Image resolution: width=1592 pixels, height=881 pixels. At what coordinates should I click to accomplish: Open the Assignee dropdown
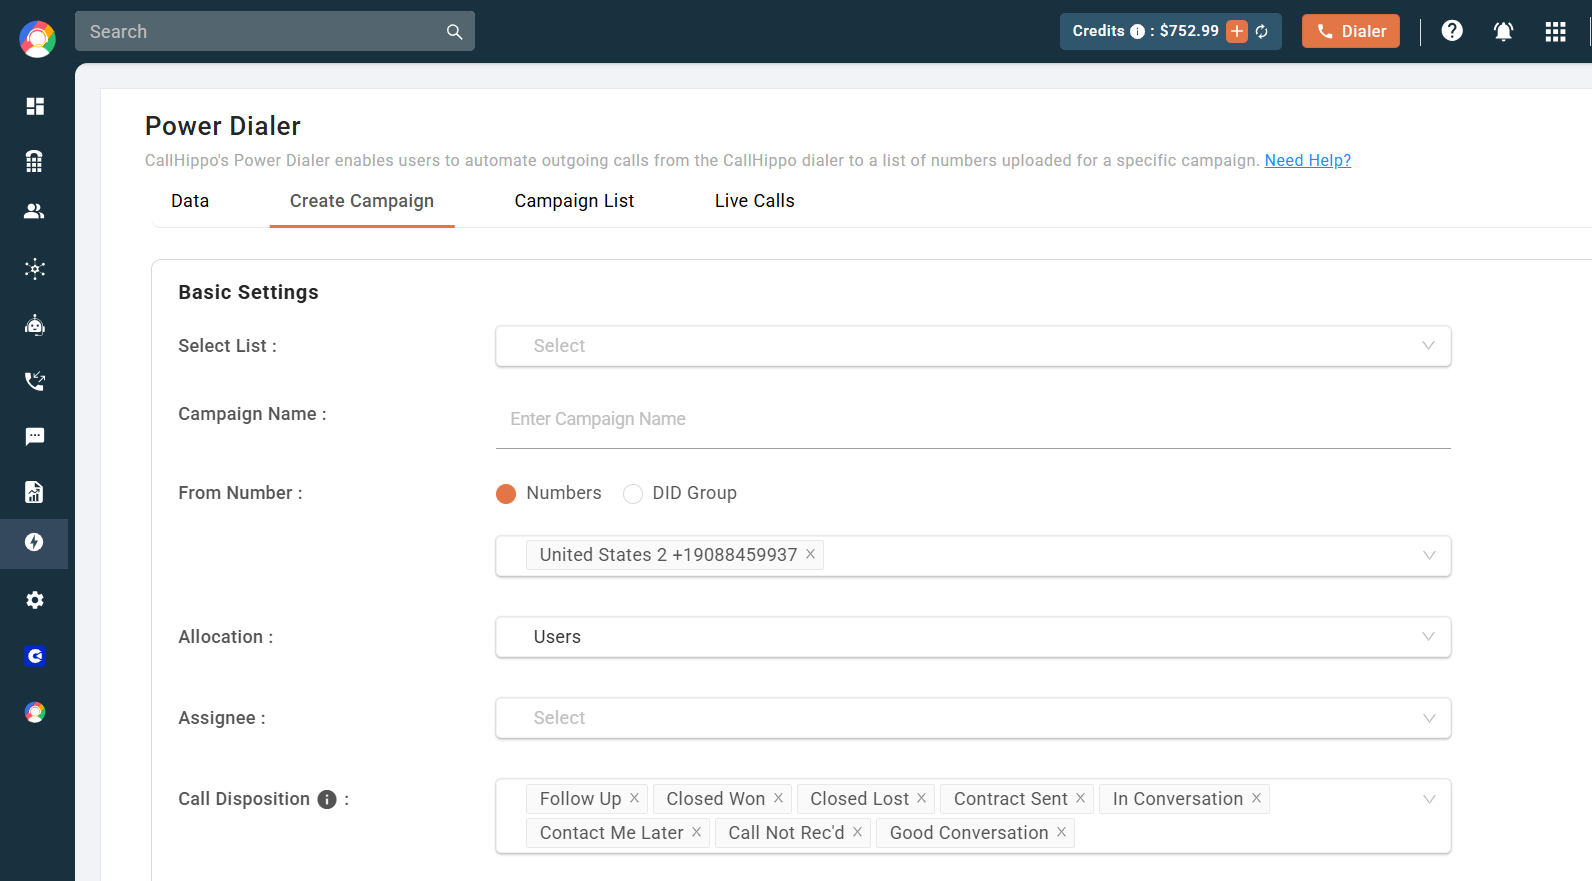coord(973,718)
